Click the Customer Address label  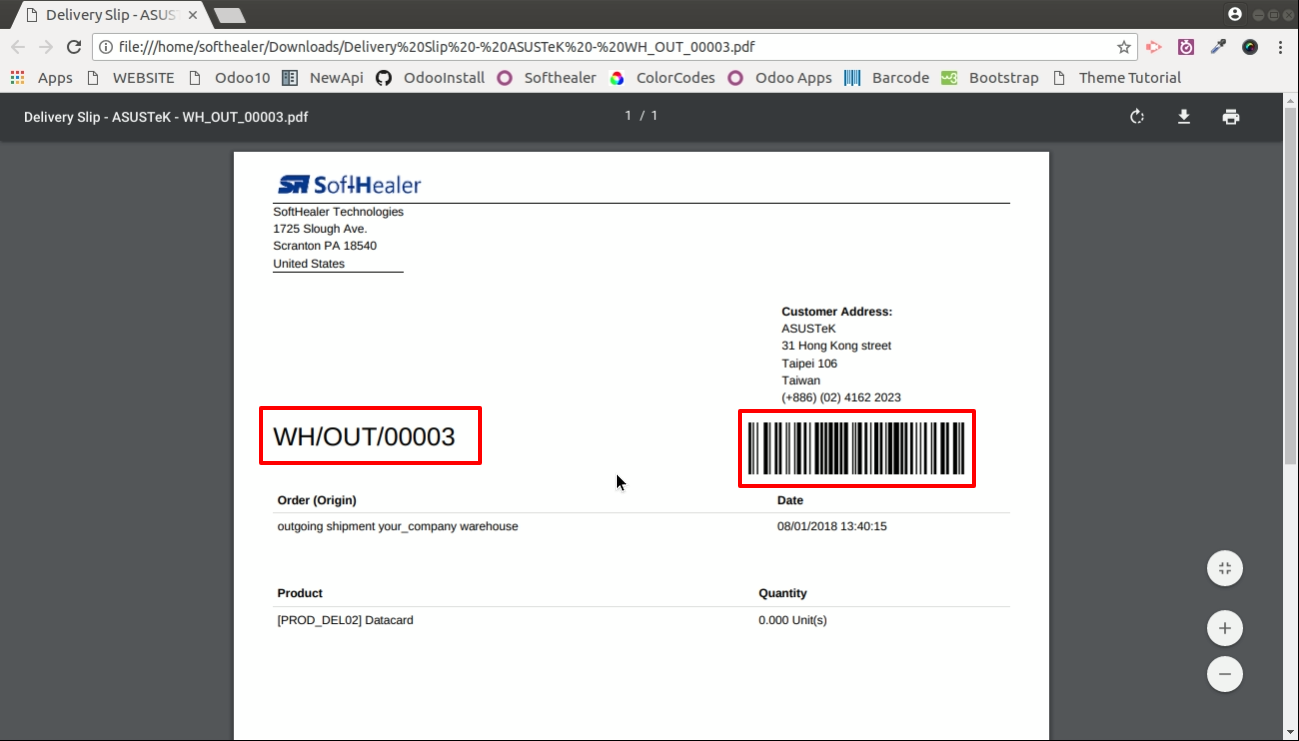click(837, 312)
